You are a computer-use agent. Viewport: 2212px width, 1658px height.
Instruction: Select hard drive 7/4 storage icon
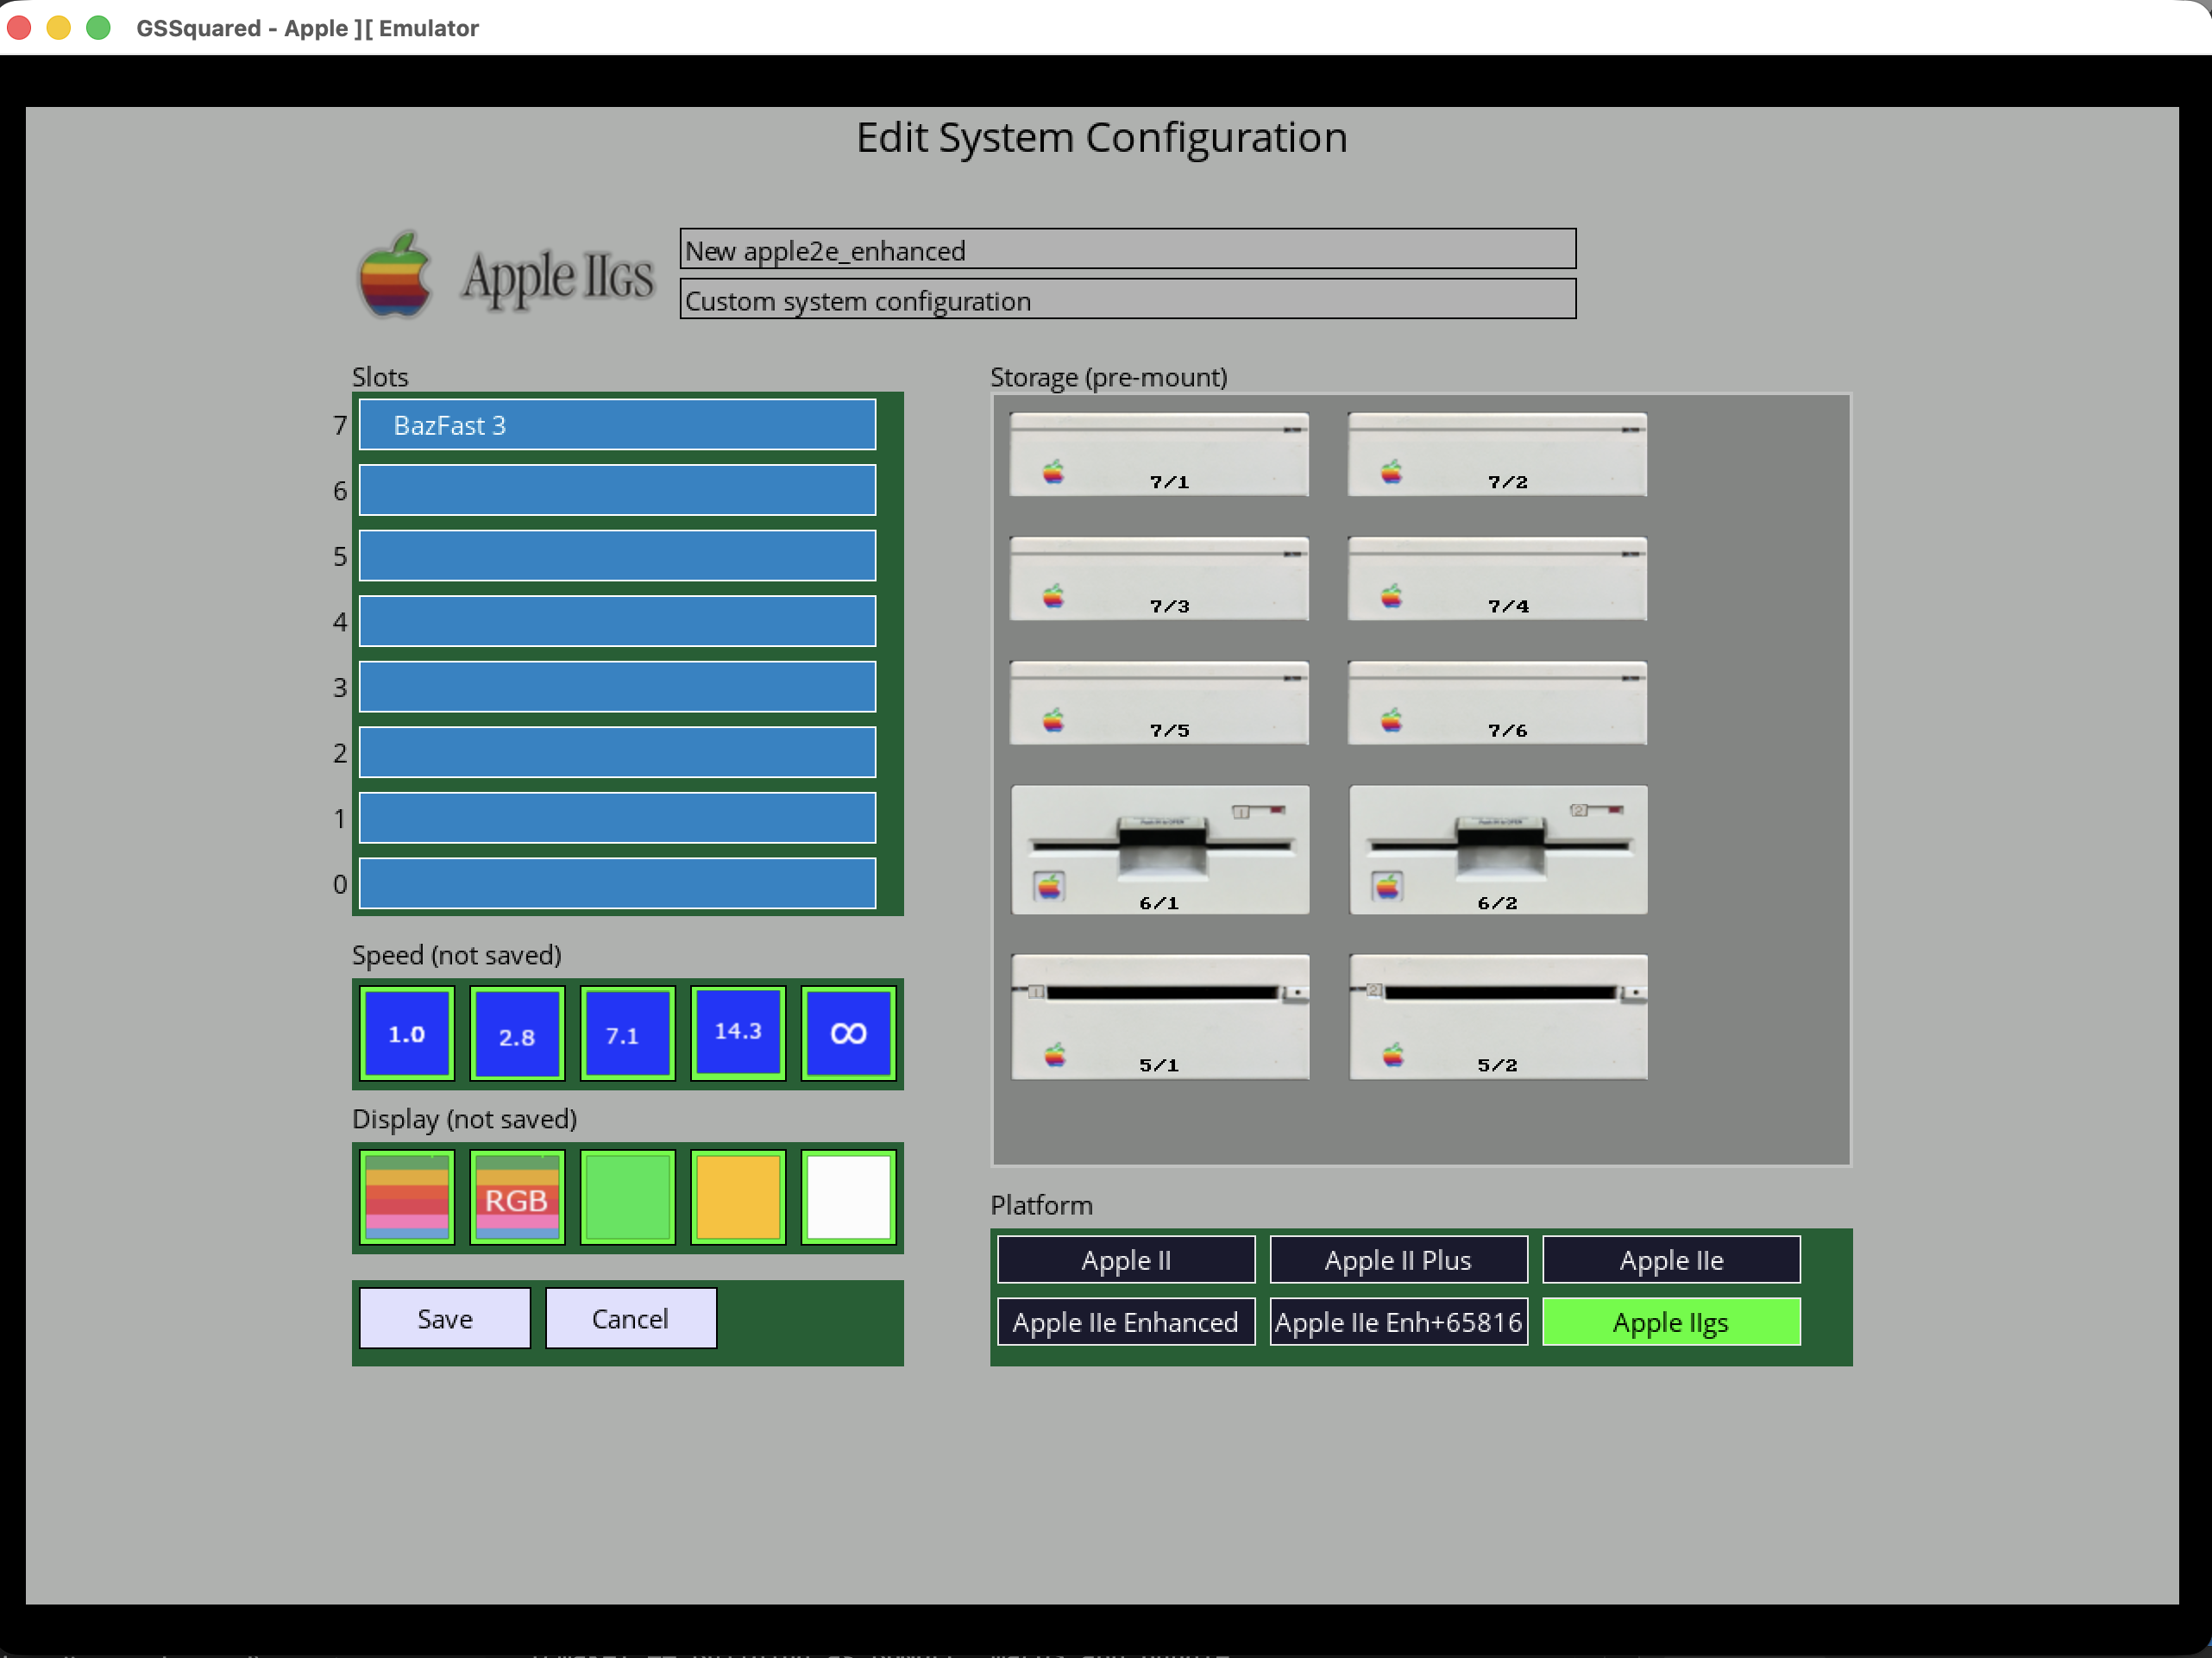click(x=1497, y=578)
